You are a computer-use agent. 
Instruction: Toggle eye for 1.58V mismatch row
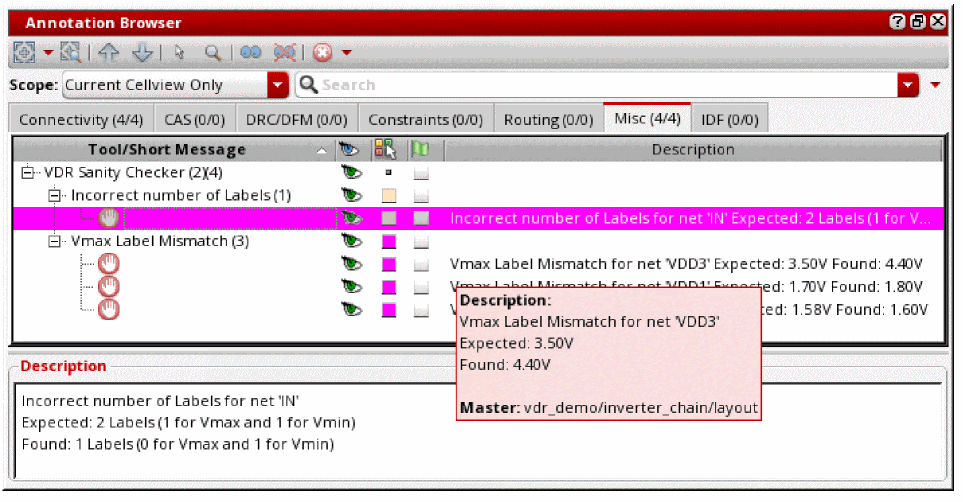tap(351, 310)
